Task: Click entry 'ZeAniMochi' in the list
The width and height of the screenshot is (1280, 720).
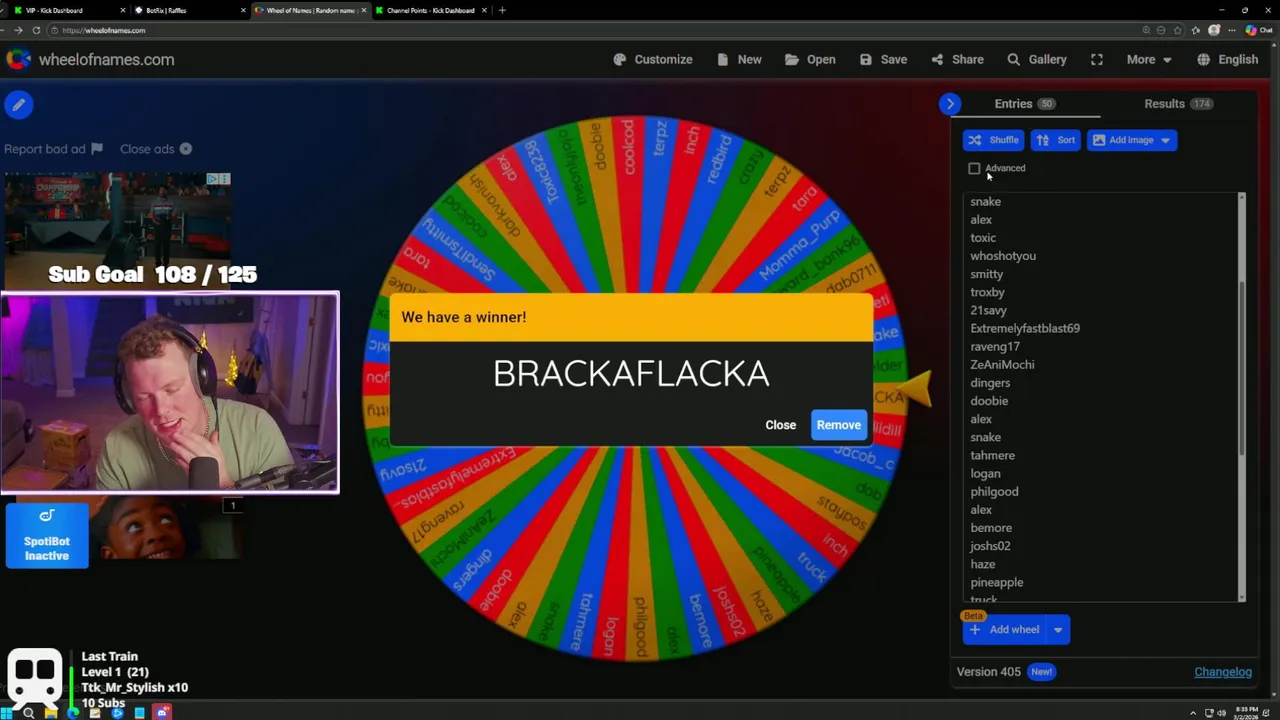Action: pos(1002,365)
